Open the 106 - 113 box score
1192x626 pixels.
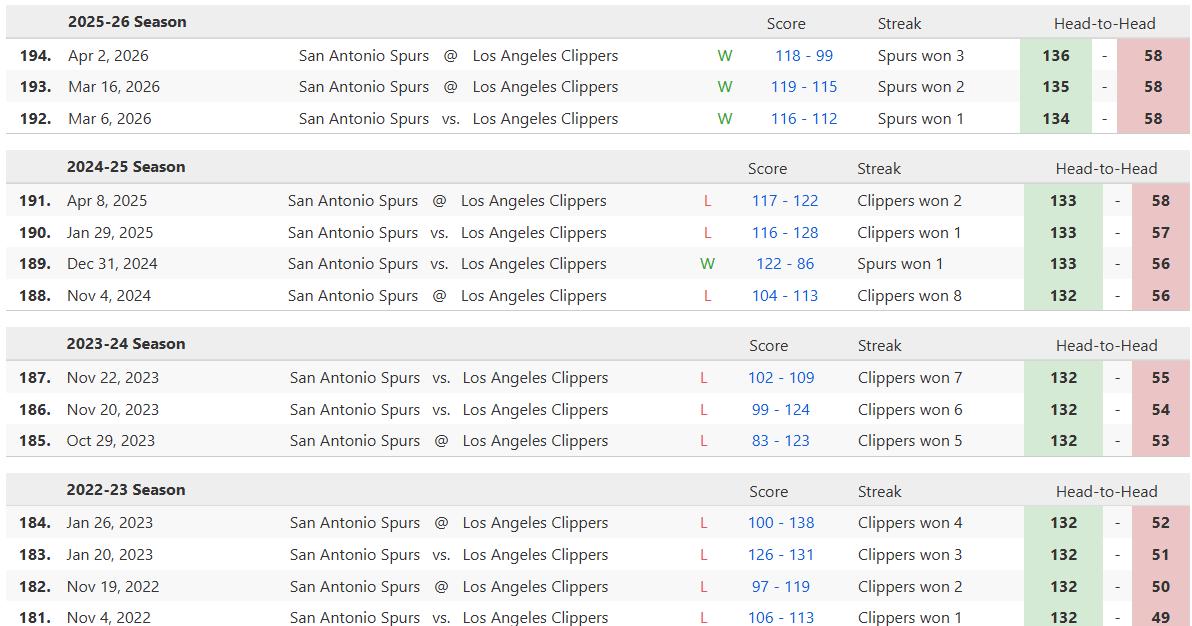(780, 617)
